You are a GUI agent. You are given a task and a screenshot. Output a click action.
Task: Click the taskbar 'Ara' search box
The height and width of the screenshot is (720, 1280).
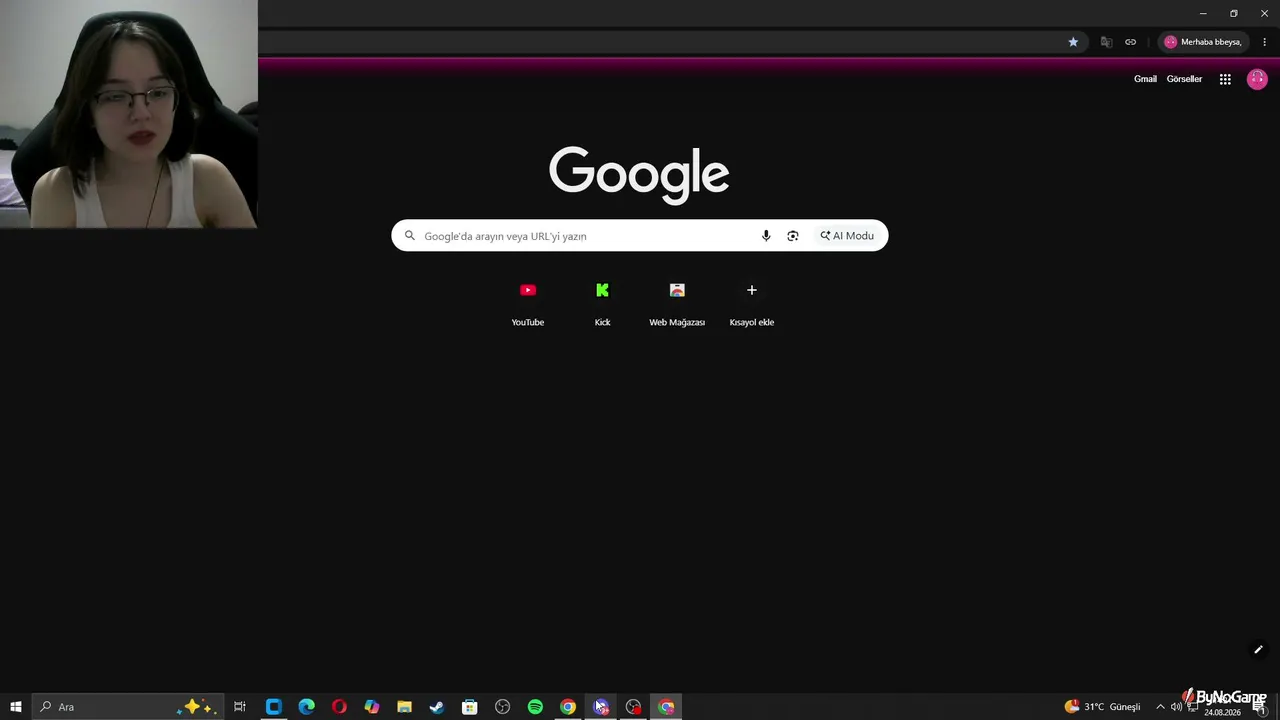click(x=127, y=707)
